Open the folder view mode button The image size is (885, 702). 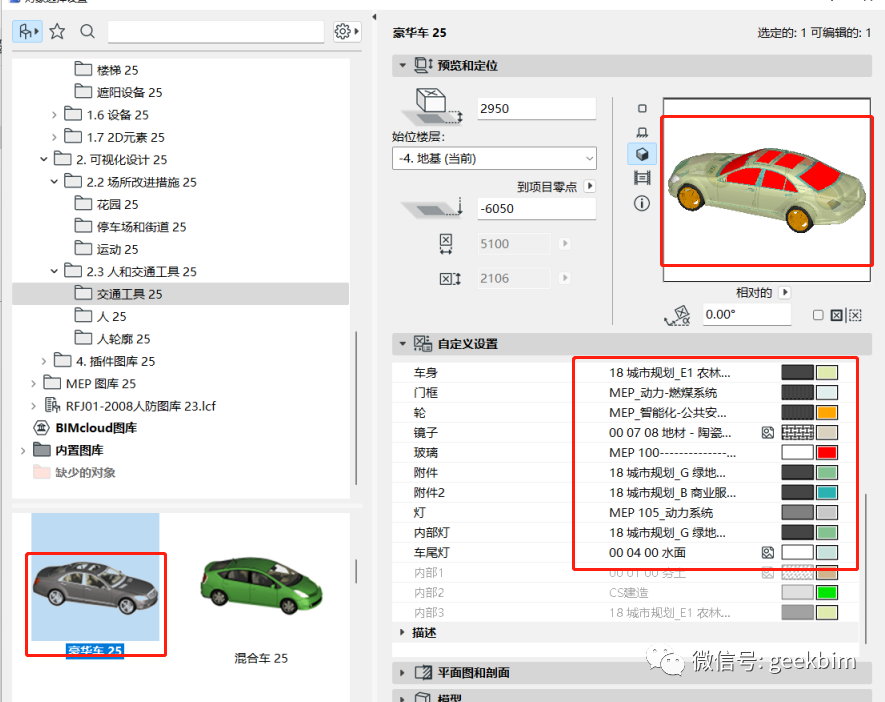click(28, 32)
